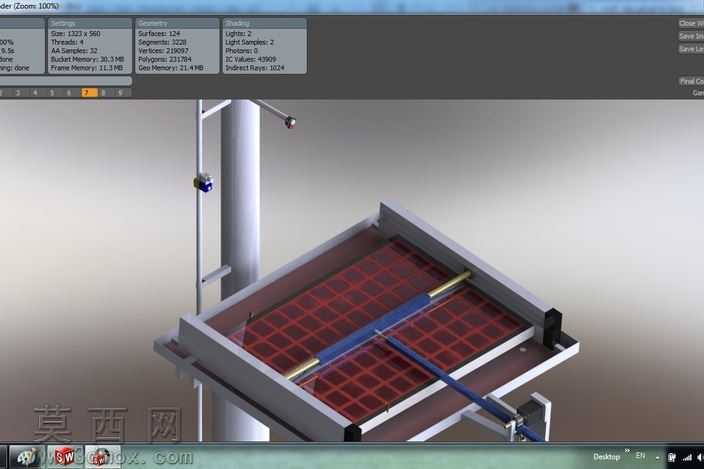
Task: Click the action center flag tray icon
Action: pyautogui.click(x=672, y=457)
